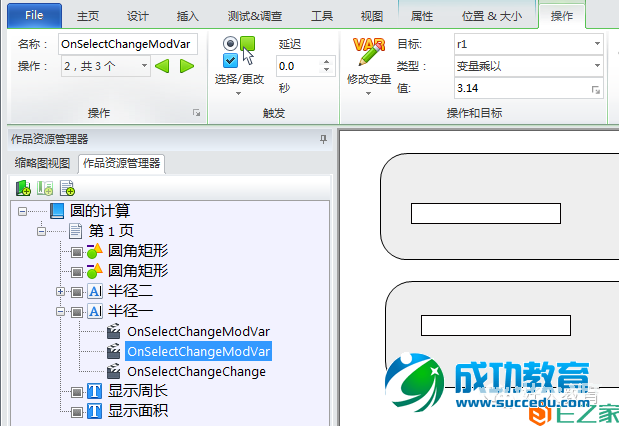619x426 pixels.
Task: Open the 测试&调查 ribbon tab
Action: 255,16
